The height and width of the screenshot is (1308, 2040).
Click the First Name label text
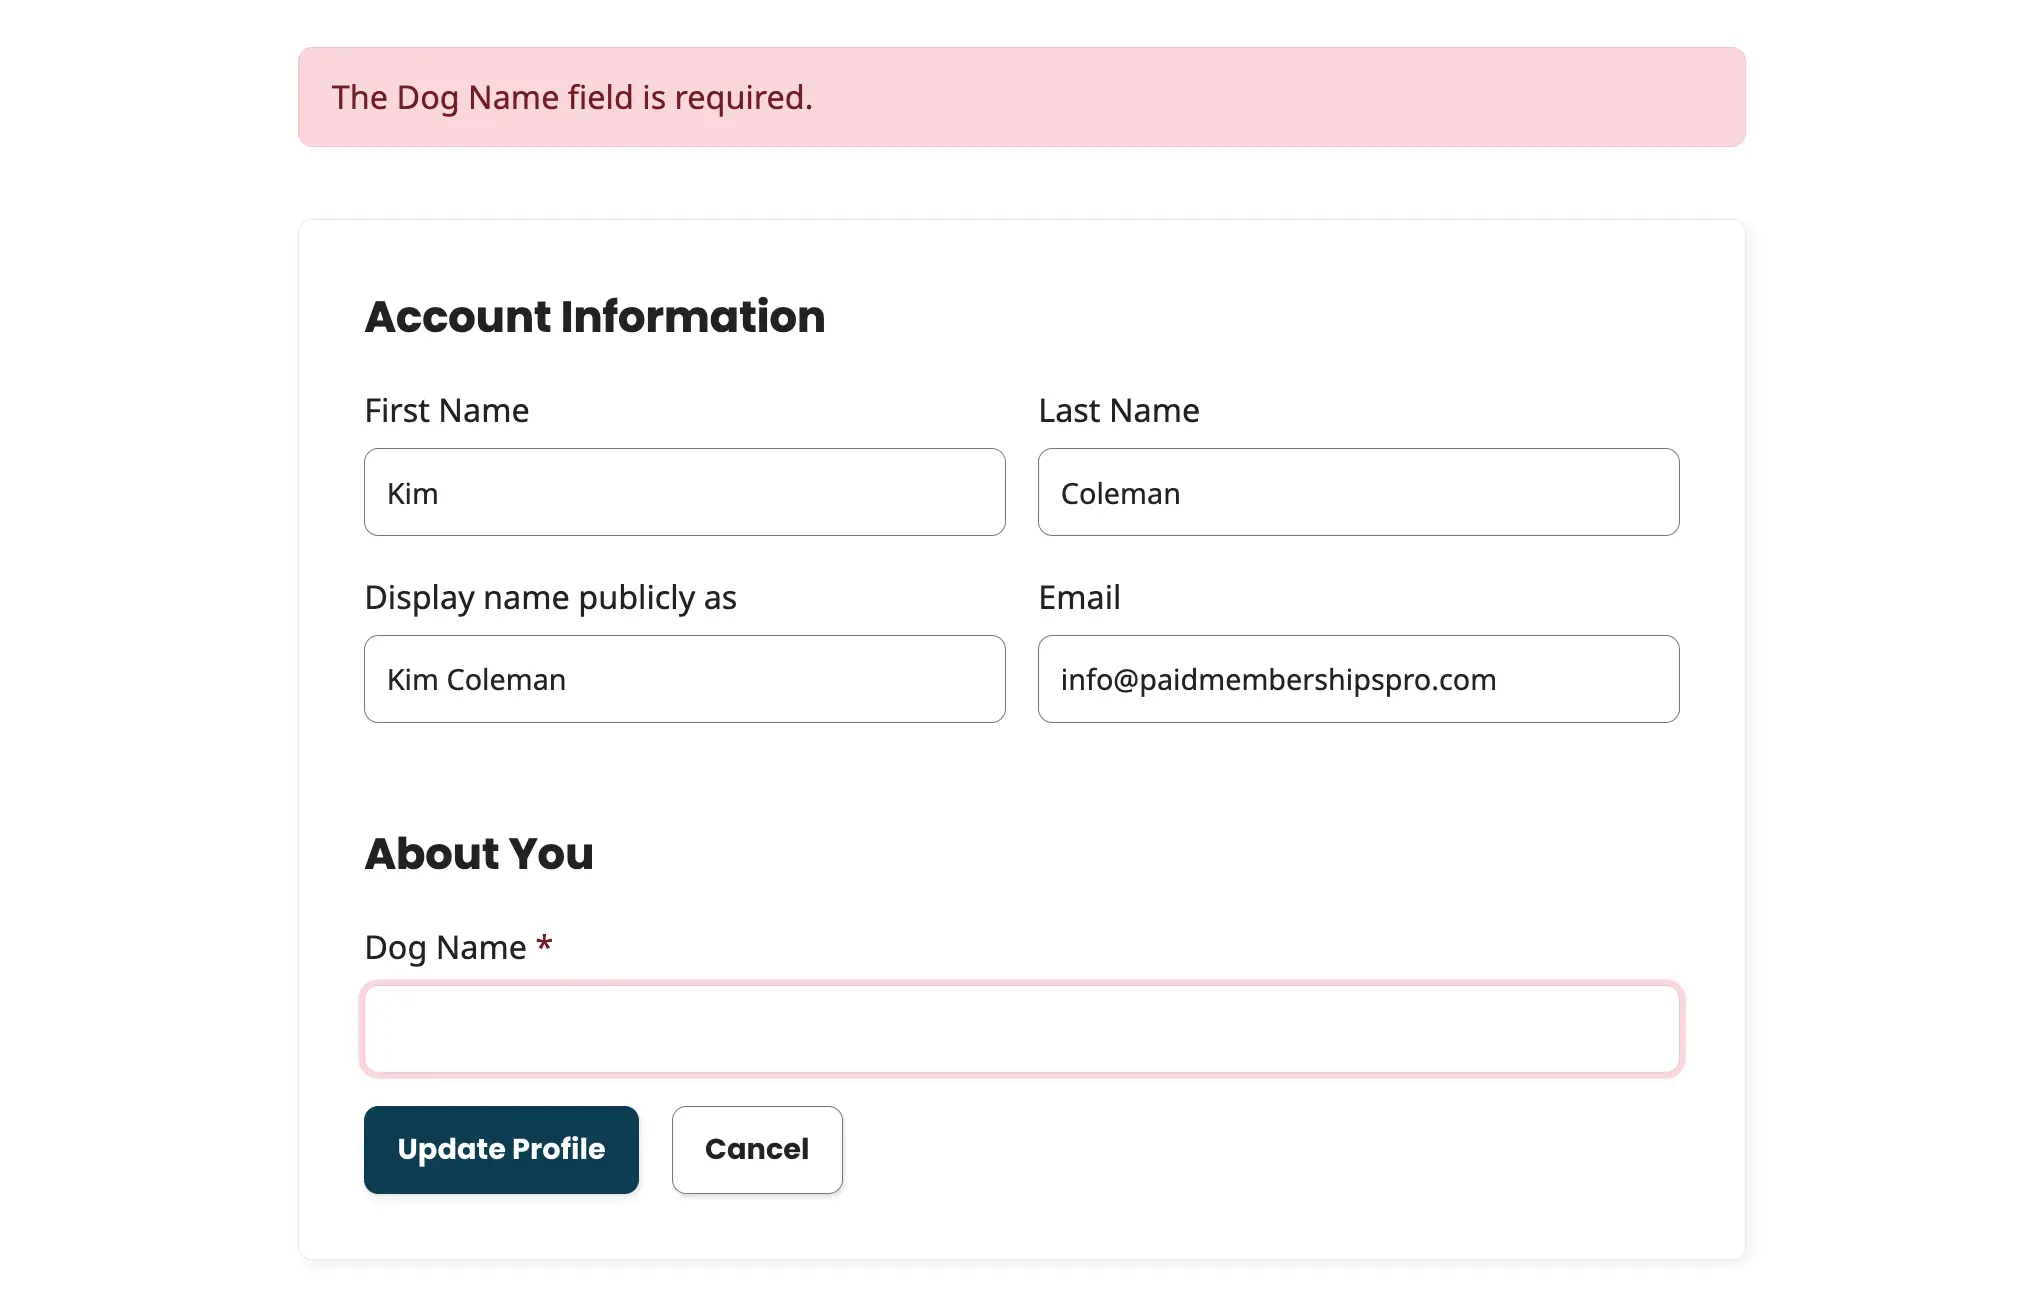coord(447,410)
